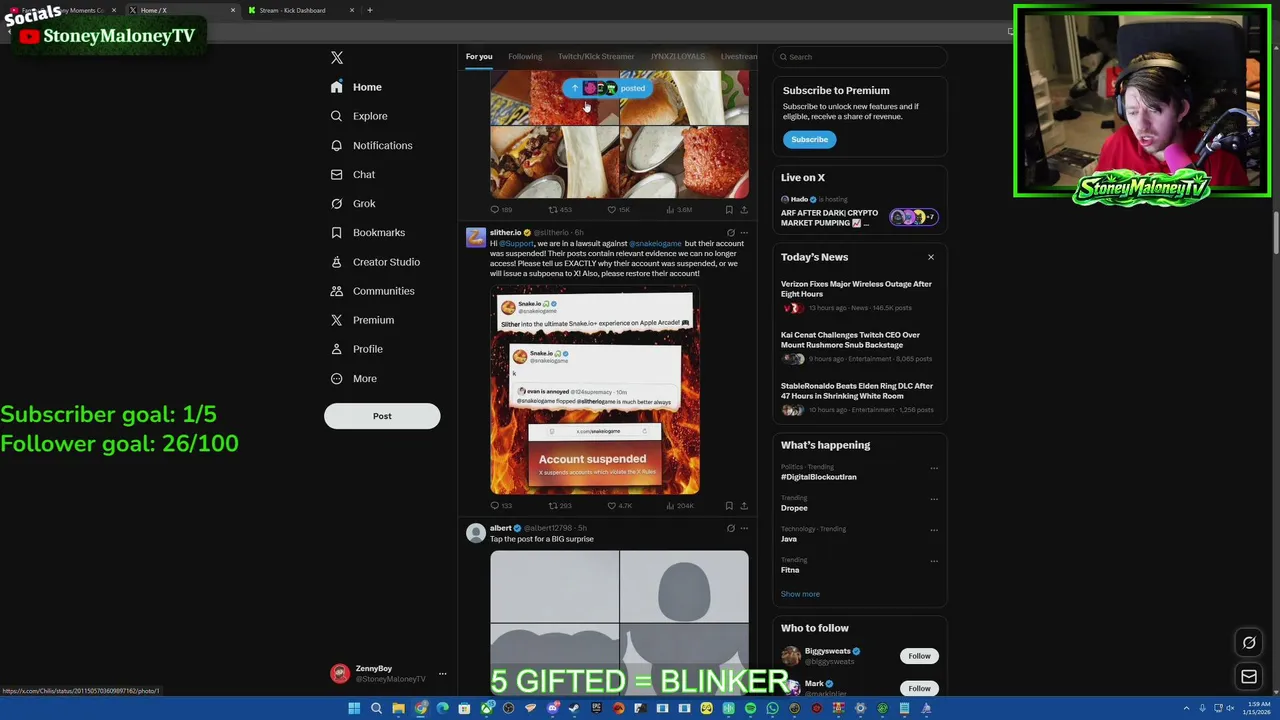Select the Home / X browser tab
This screenshot has width=1280, height=720.
[x=182, y=10]
